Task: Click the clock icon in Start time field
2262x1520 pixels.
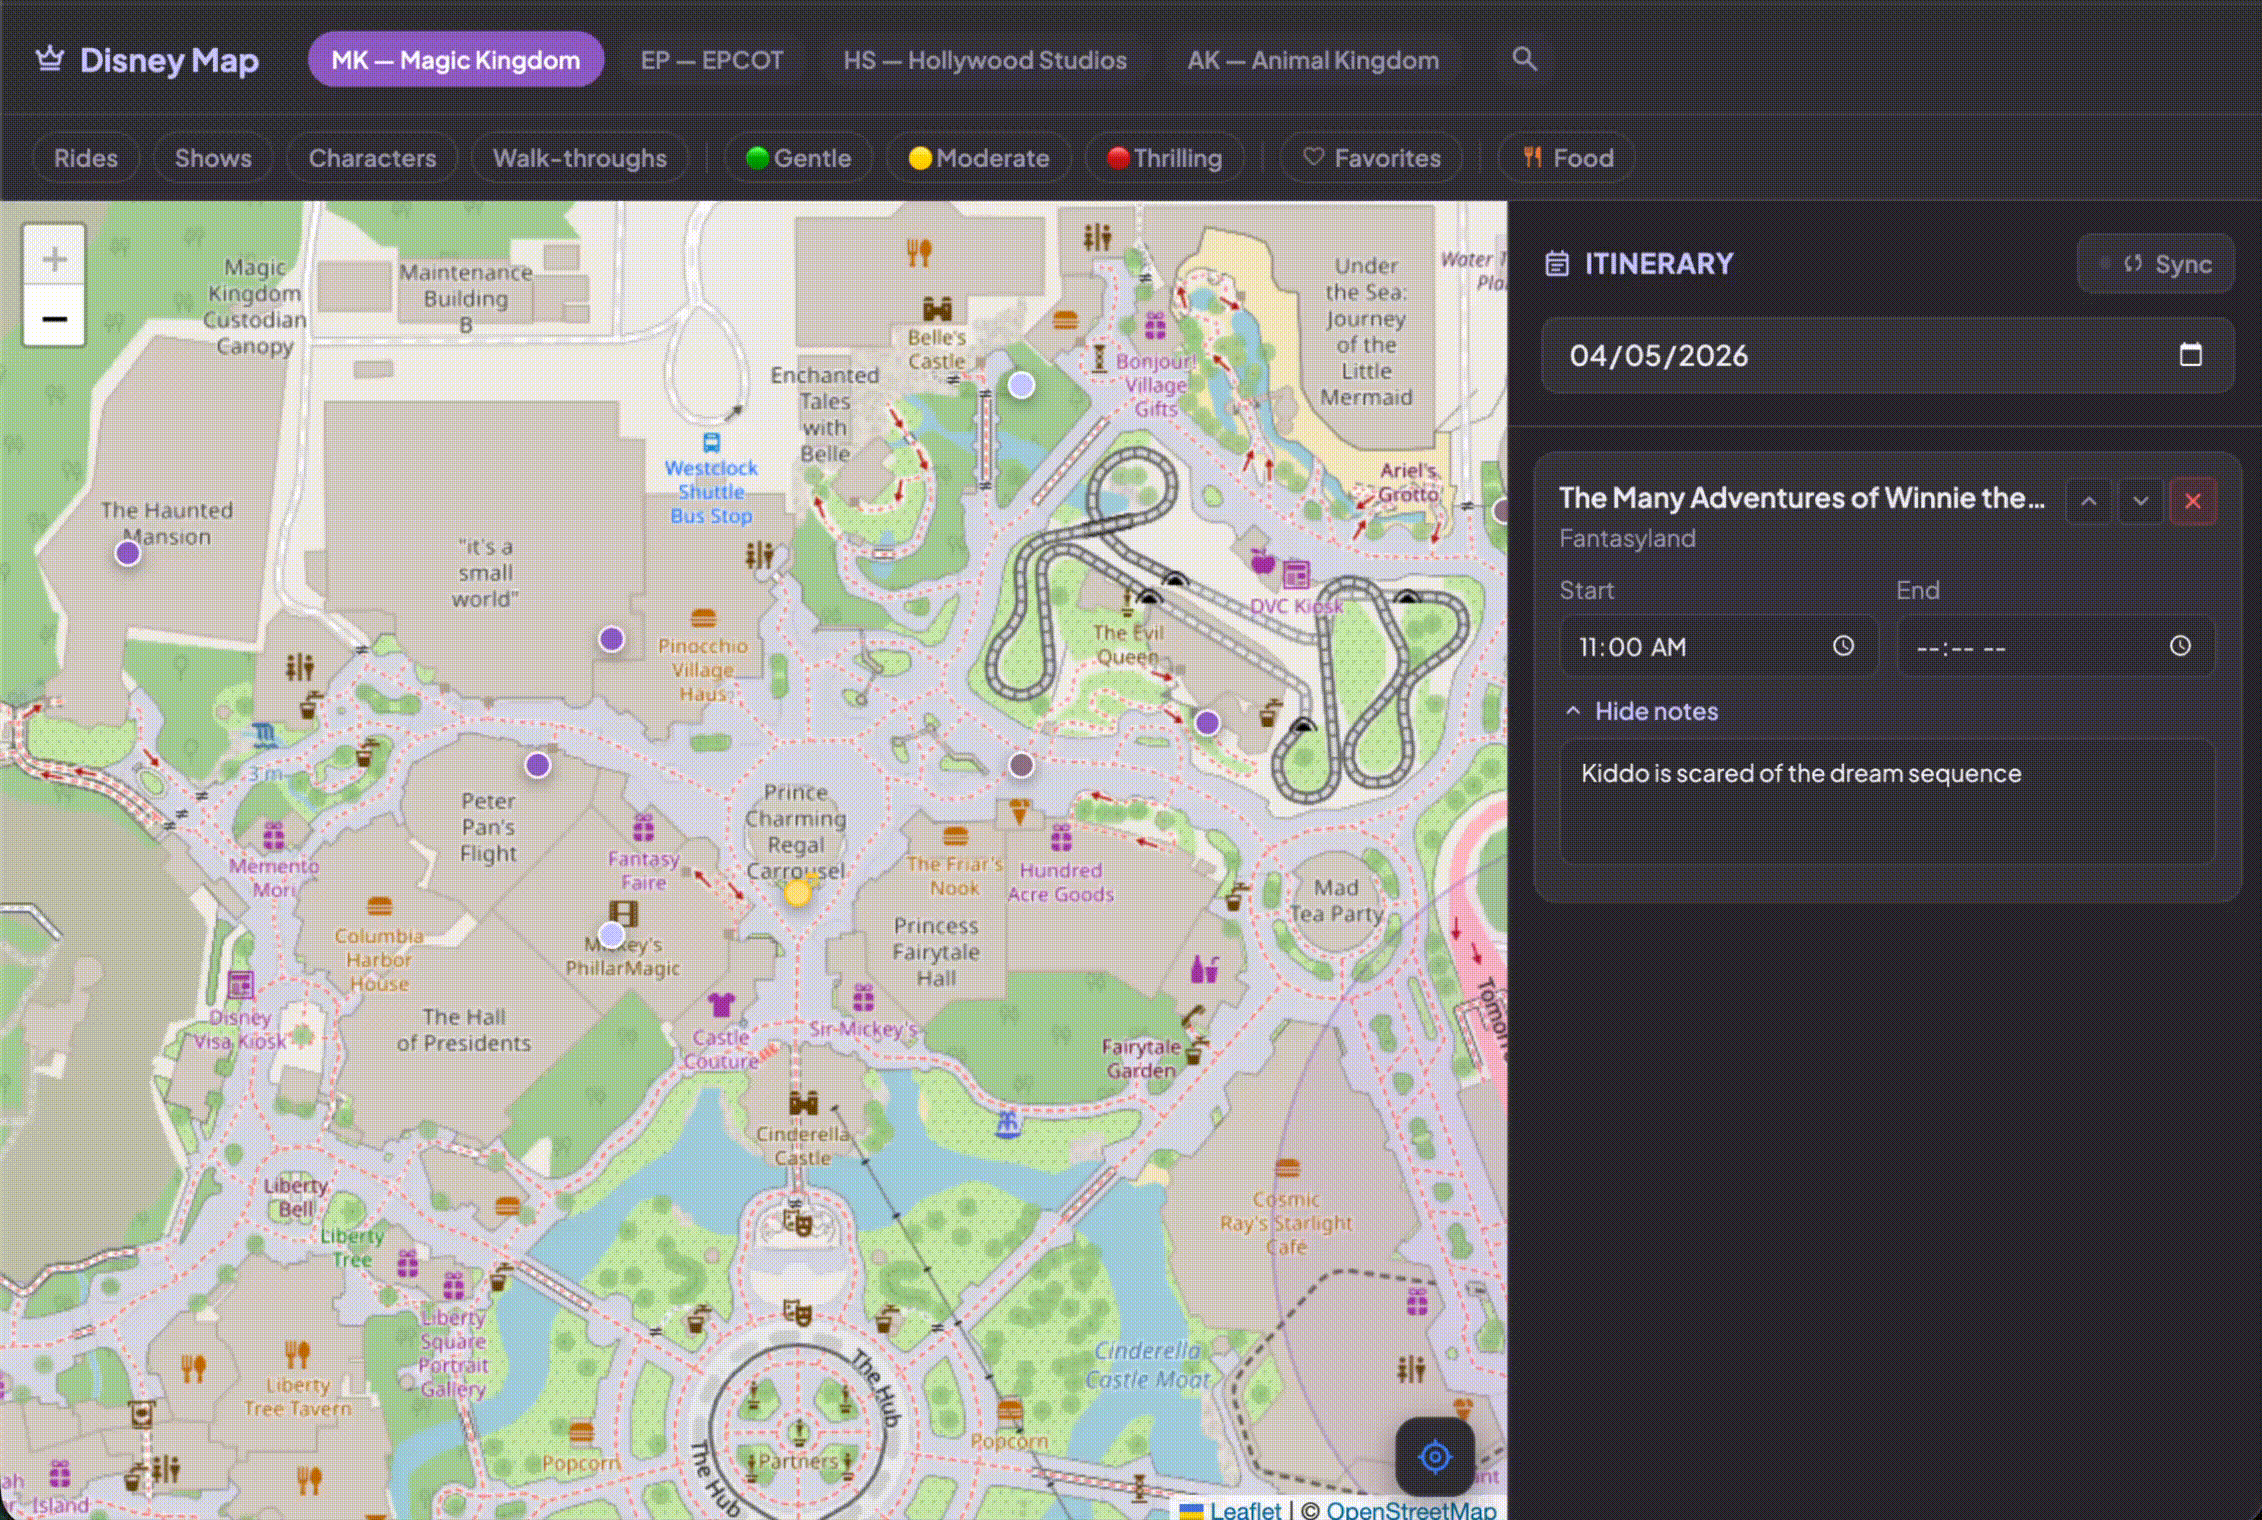Action: pos(1843,646)
